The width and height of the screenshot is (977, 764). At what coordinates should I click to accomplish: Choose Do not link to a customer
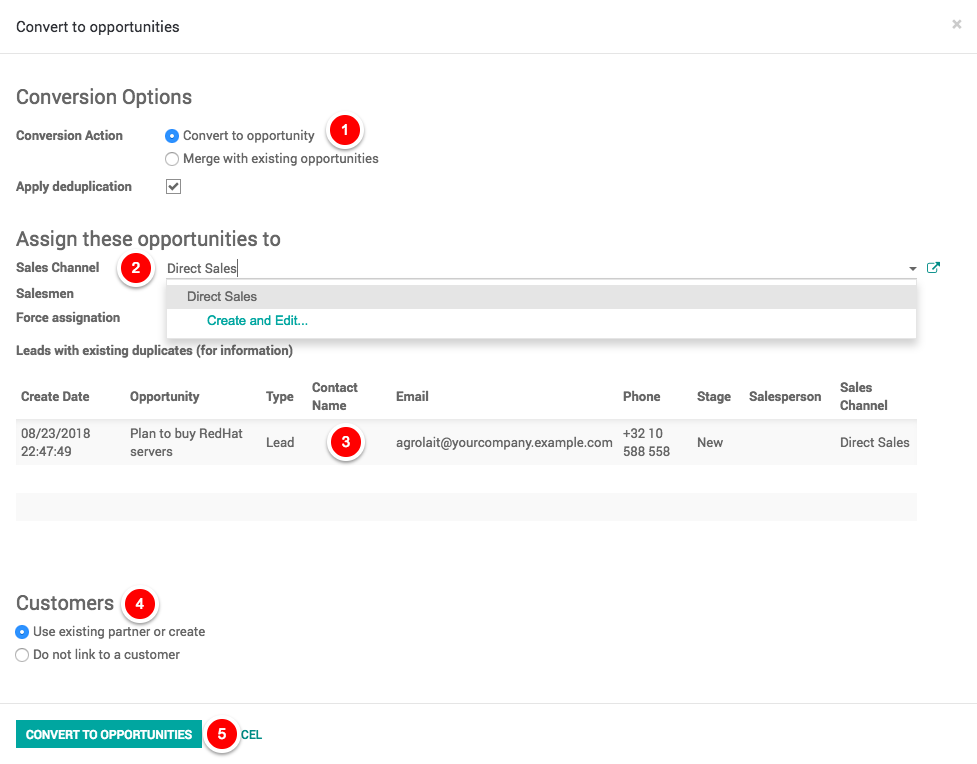pyautogui.click(x=22, y=655)
